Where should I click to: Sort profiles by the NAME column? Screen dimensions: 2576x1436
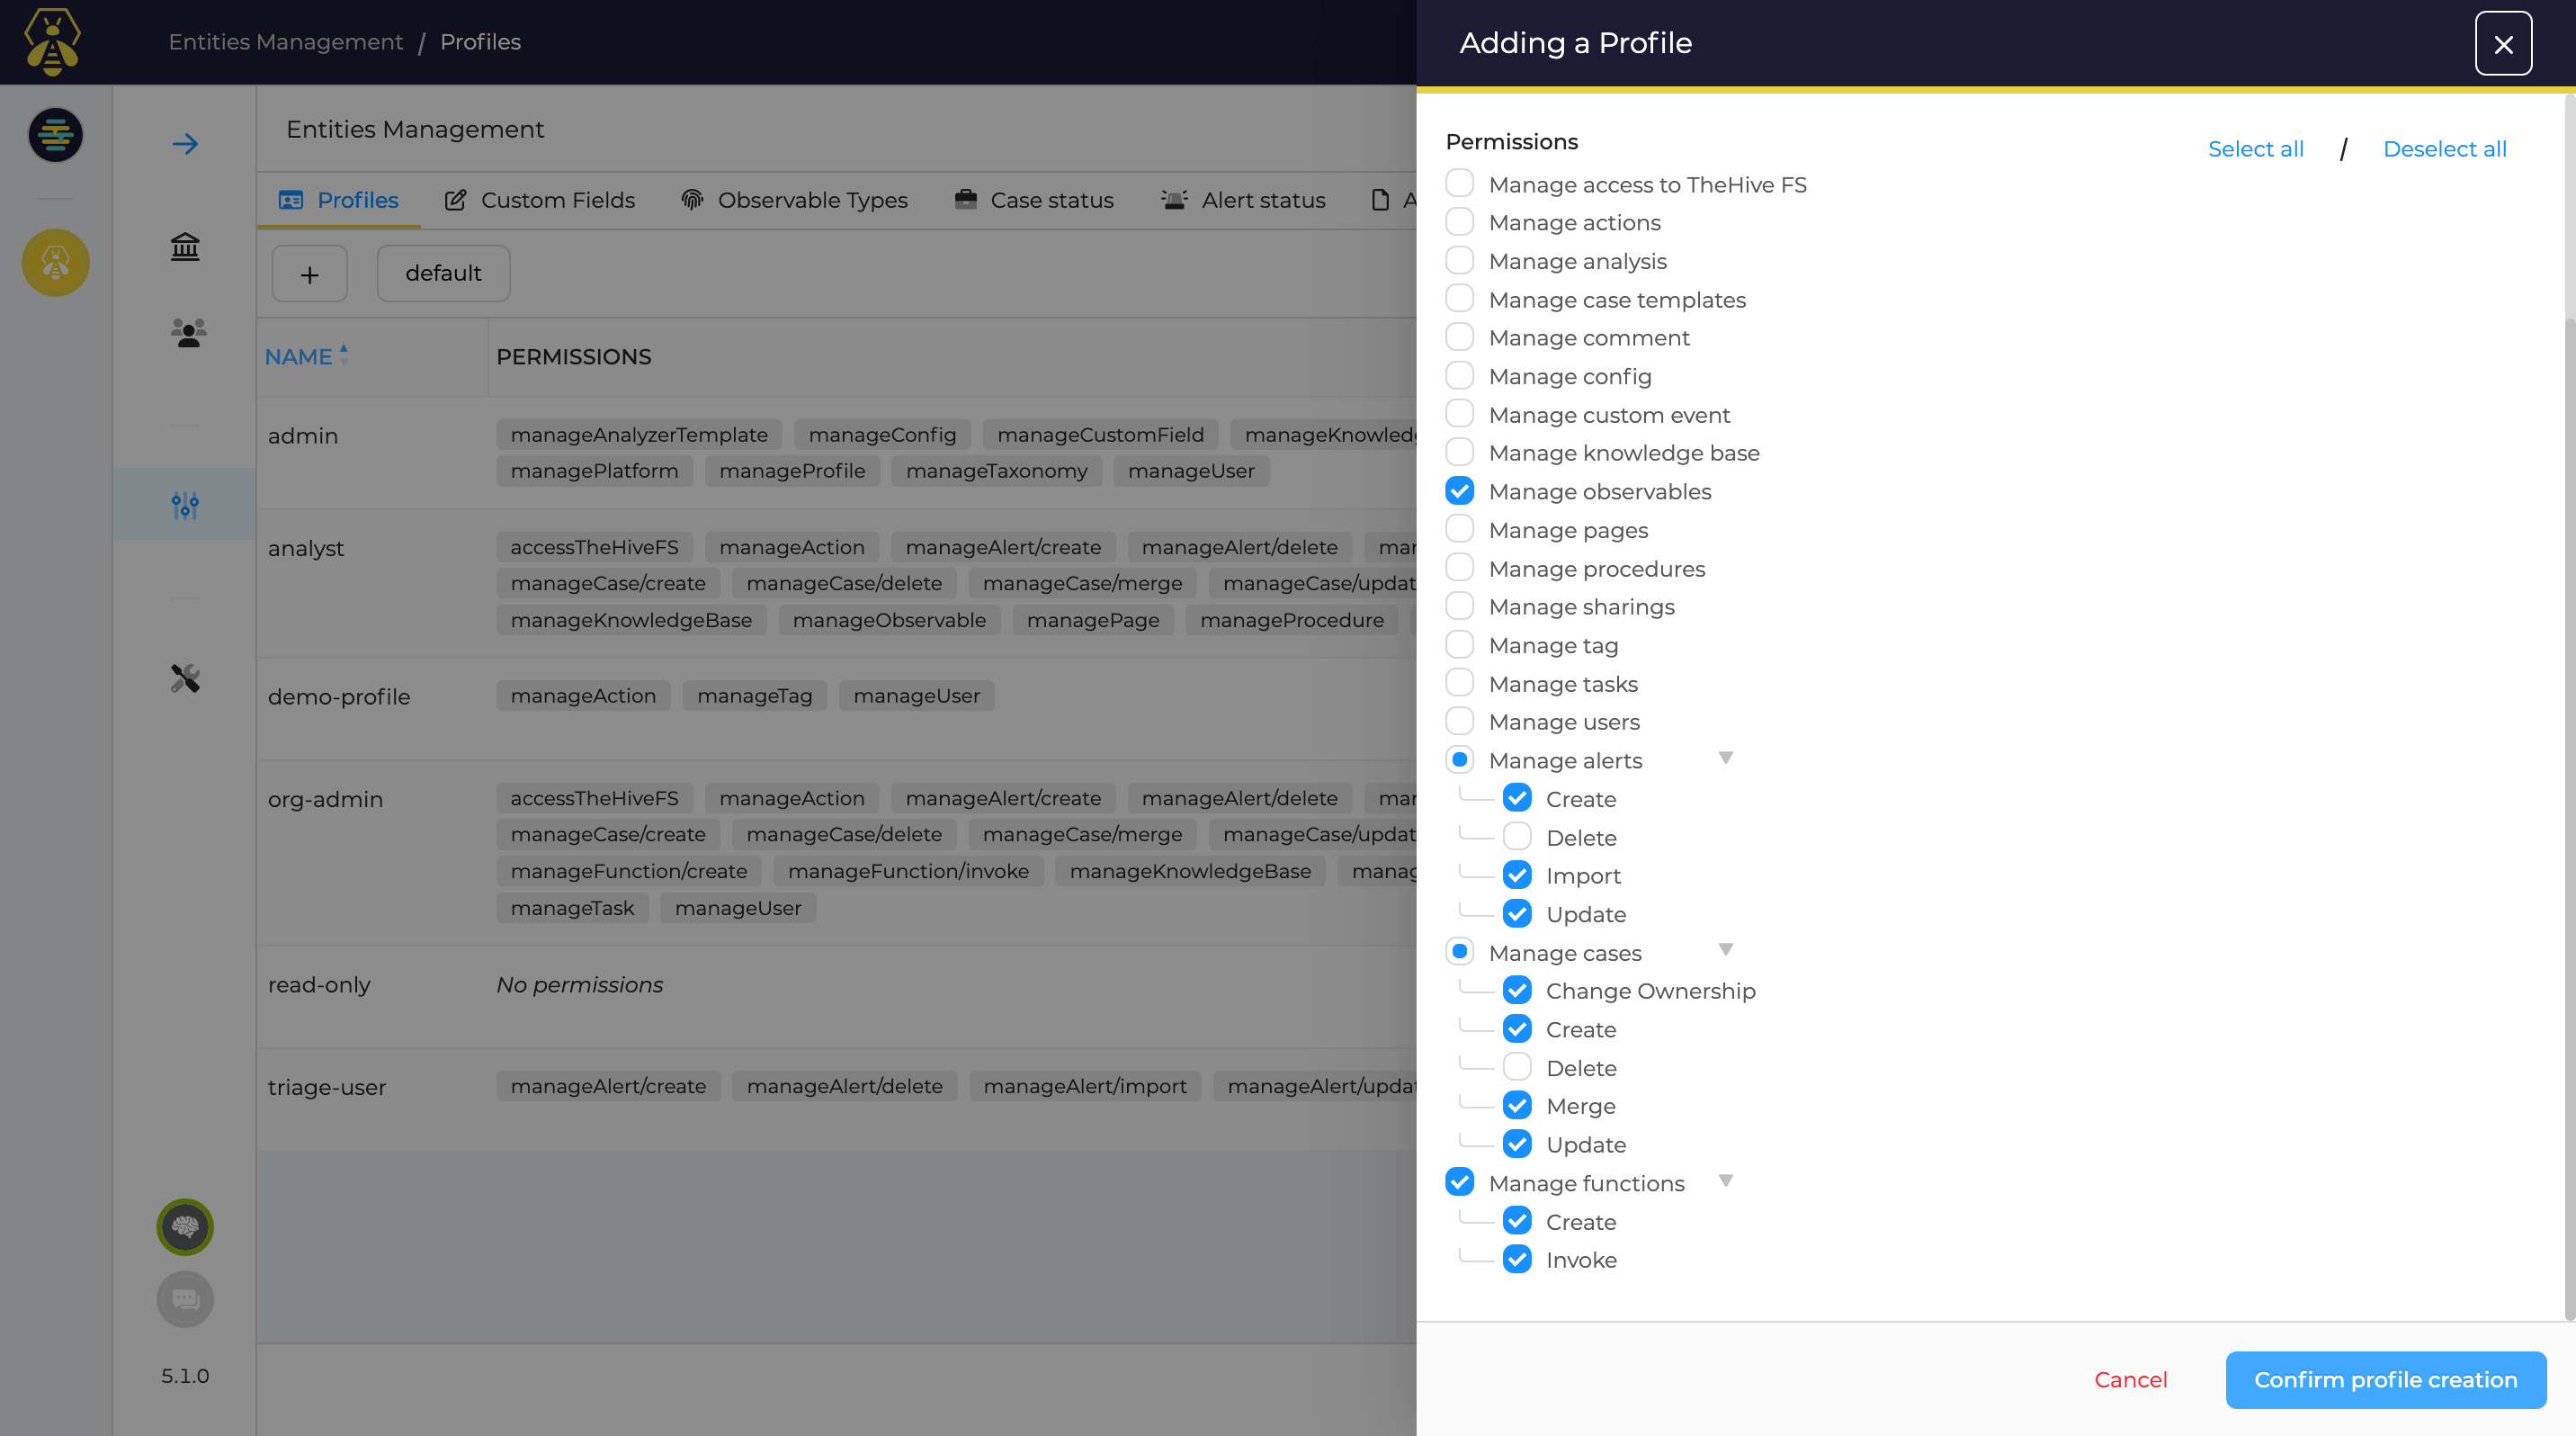299,356
